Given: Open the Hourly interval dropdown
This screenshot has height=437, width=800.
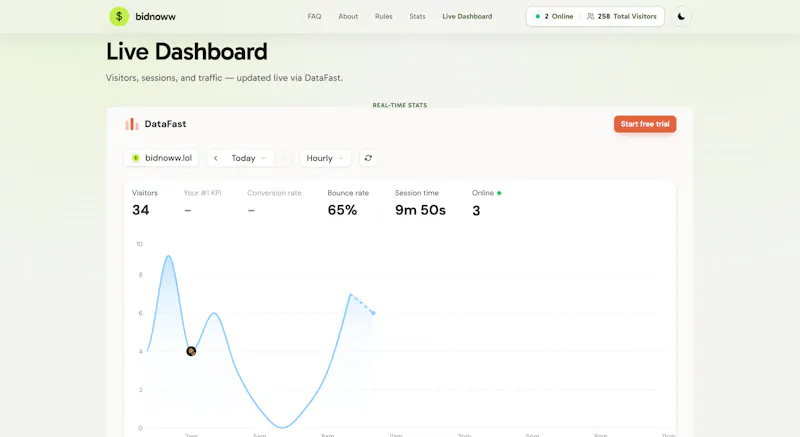Looking at the screenshot, I should pyautogui.click(x=324, y=158).
